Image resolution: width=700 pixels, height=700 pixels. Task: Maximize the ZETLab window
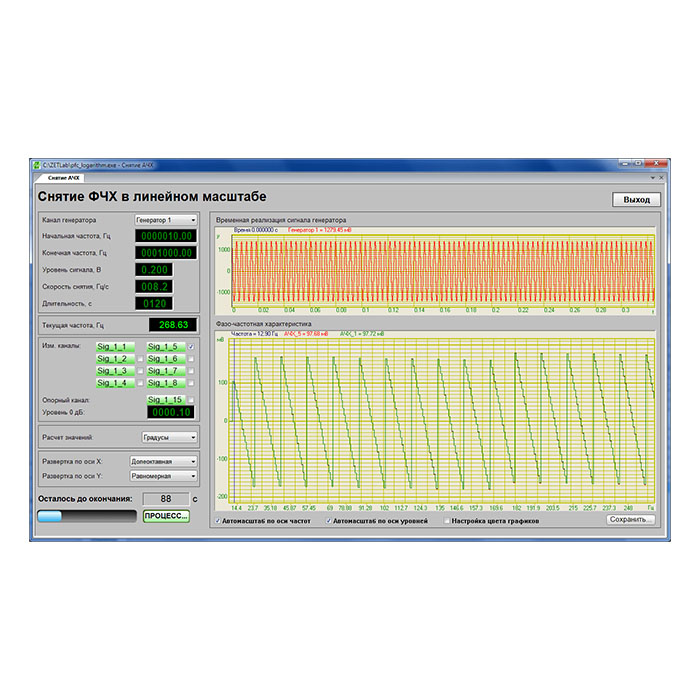(638, 164)
